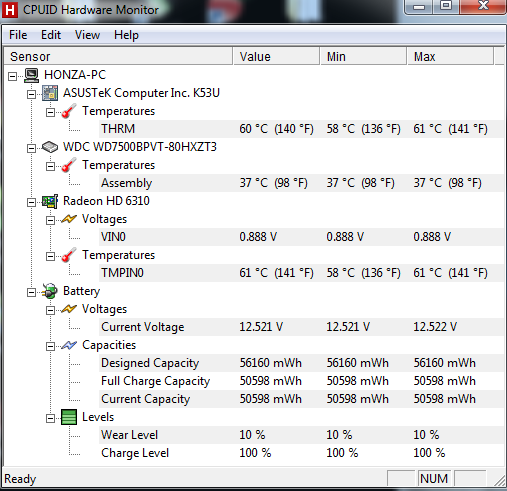This screenshot has height=491, width=507.
Task: Minimize the Hardware Monitor window
Action: pos(419,6)
